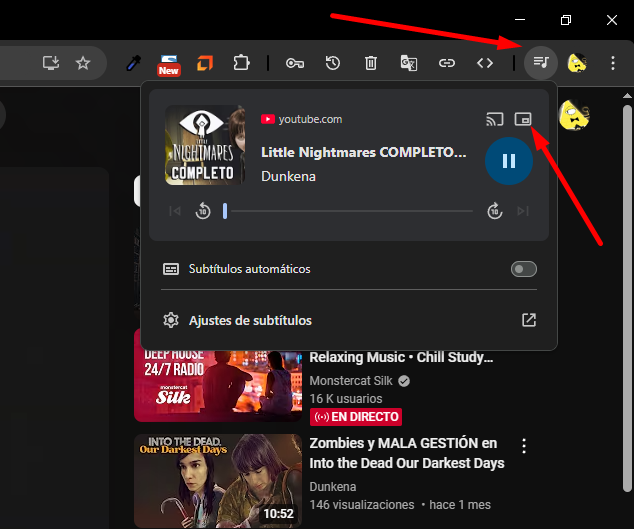Viewport: 634px width, 529px height.
Task: Click the 16 K usuarios viewer count
Action: [346, 398]
